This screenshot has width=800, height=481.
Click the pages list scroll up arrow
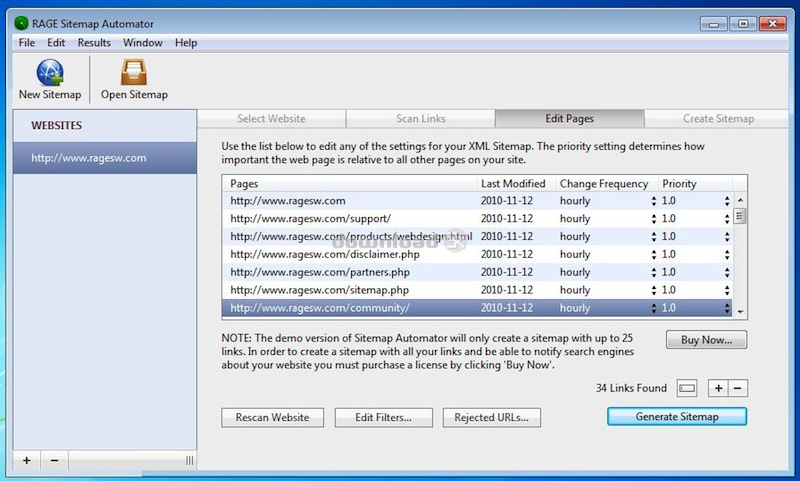pos(740,200)
